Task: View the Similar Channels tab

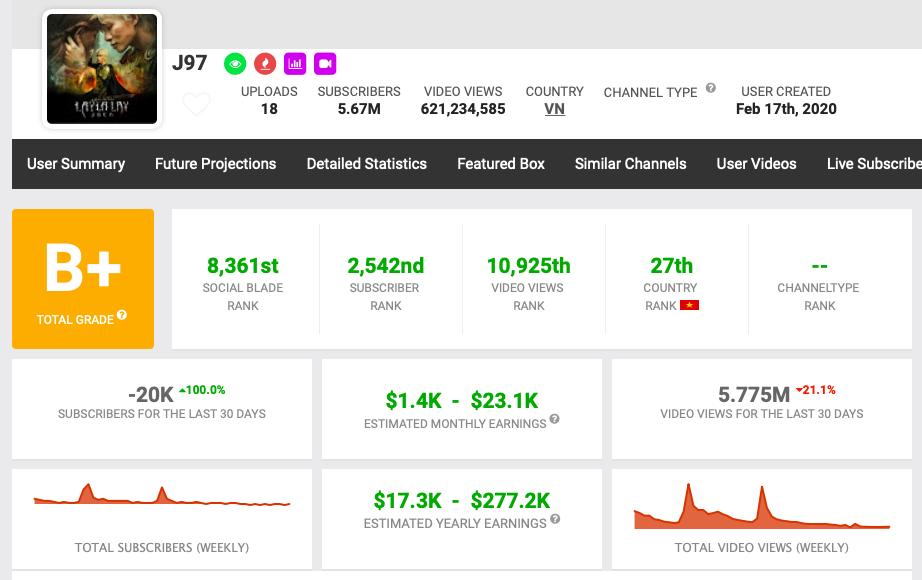Action: (630, 164)
